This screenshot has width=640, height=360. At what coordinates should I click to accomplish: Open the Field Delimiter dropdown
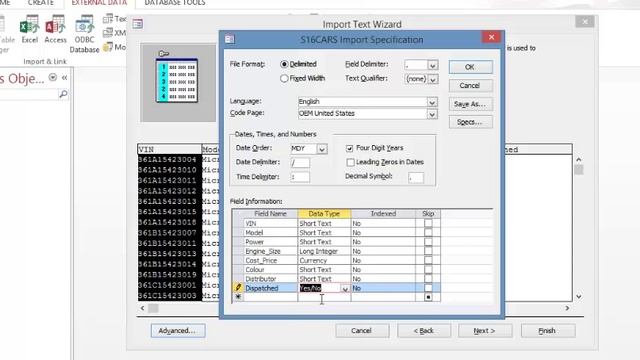pyautogui.click(x=433, y=65)
